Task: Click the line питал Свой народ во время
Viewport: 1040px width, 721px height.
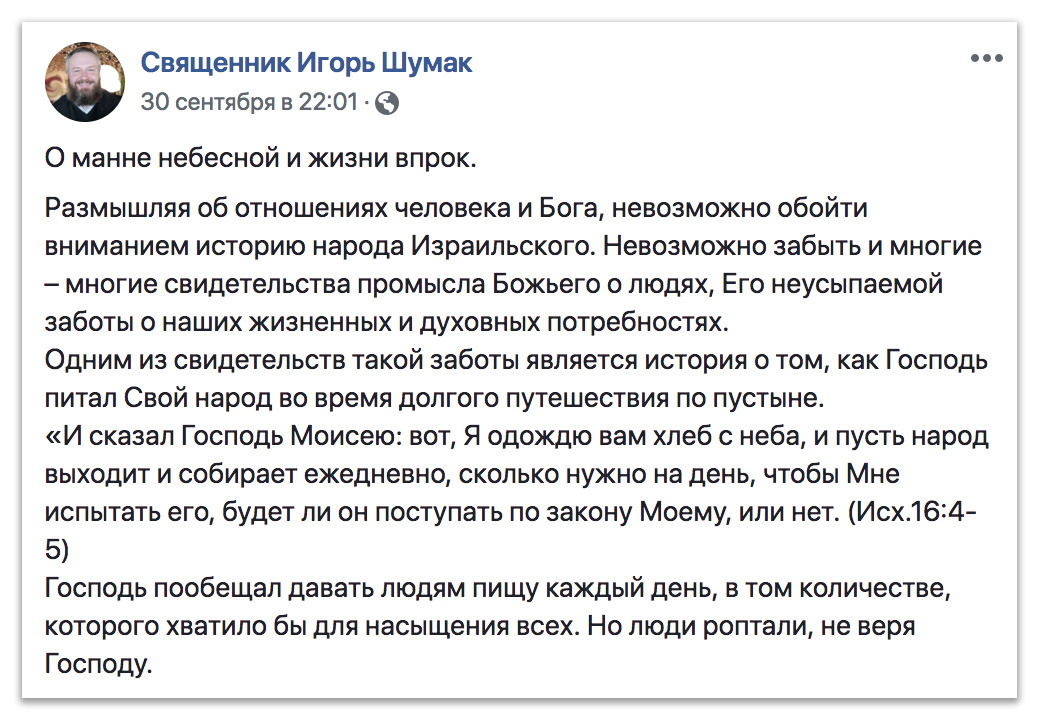Action: coord(434,398)
